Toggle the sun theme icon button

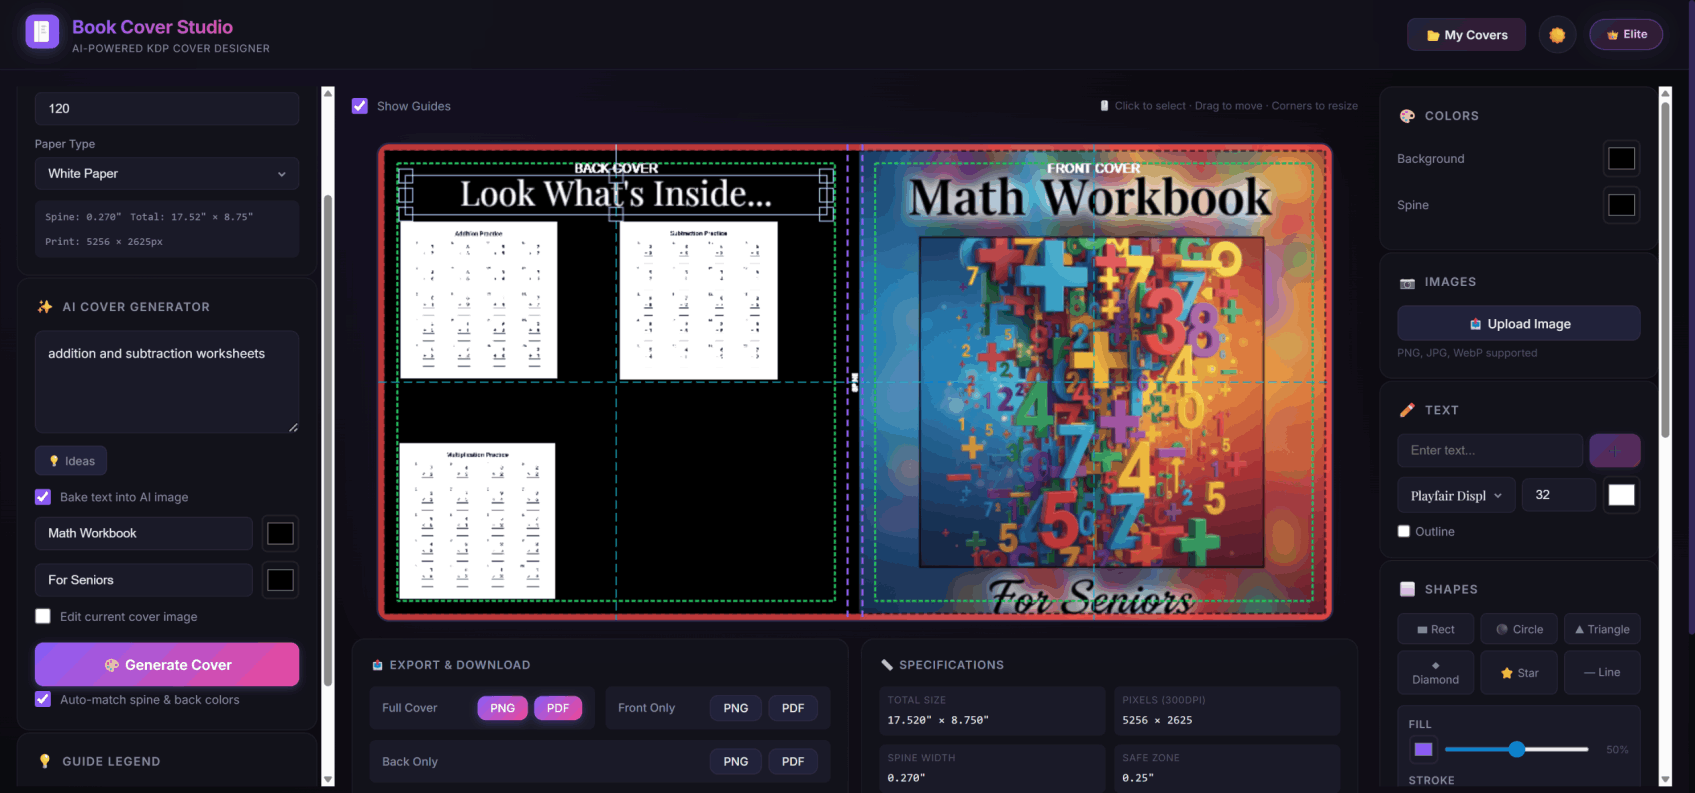tap(1557, 35)
